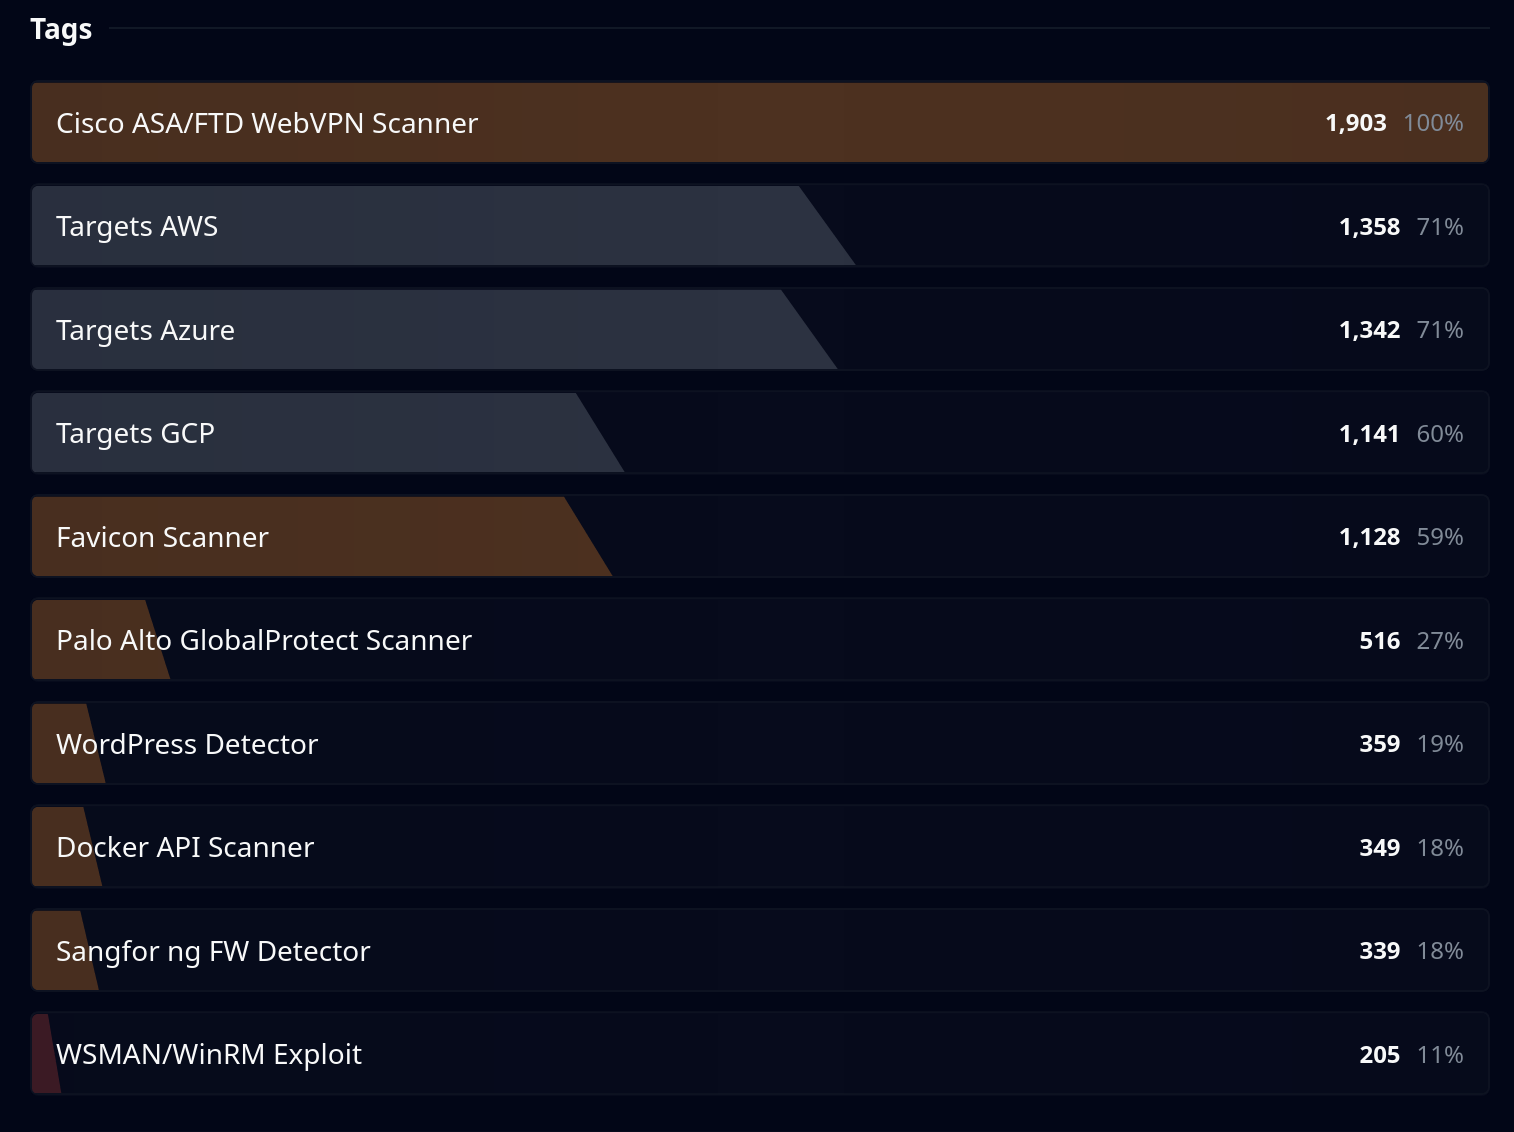This screenshot has width=1514, height=1132.
Task: Click the 1,128 count beside Favicon Scanner
Action: 1369,537
